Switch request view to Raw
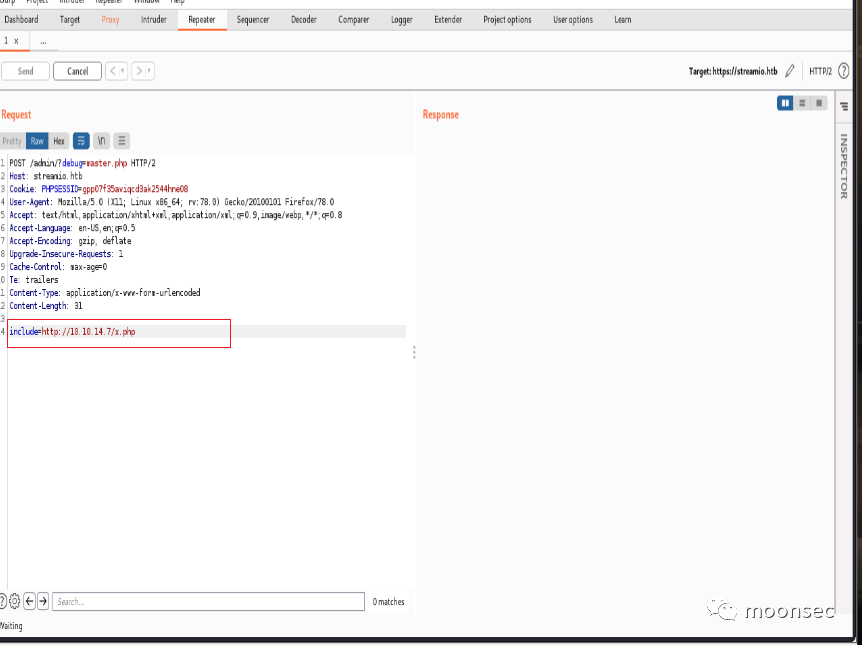 (37, 141)
